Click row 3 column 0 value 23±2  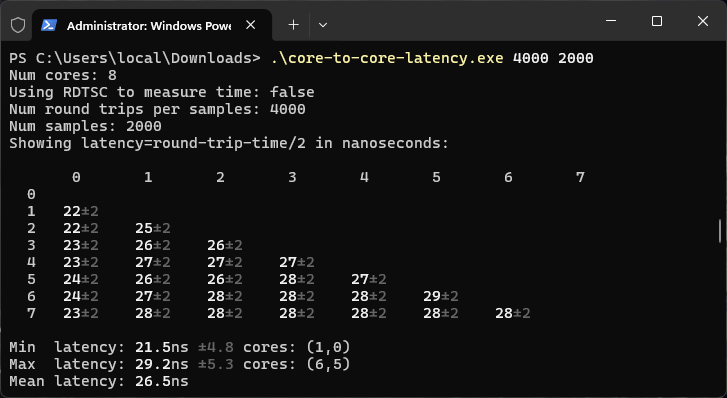tap(81, 245)
